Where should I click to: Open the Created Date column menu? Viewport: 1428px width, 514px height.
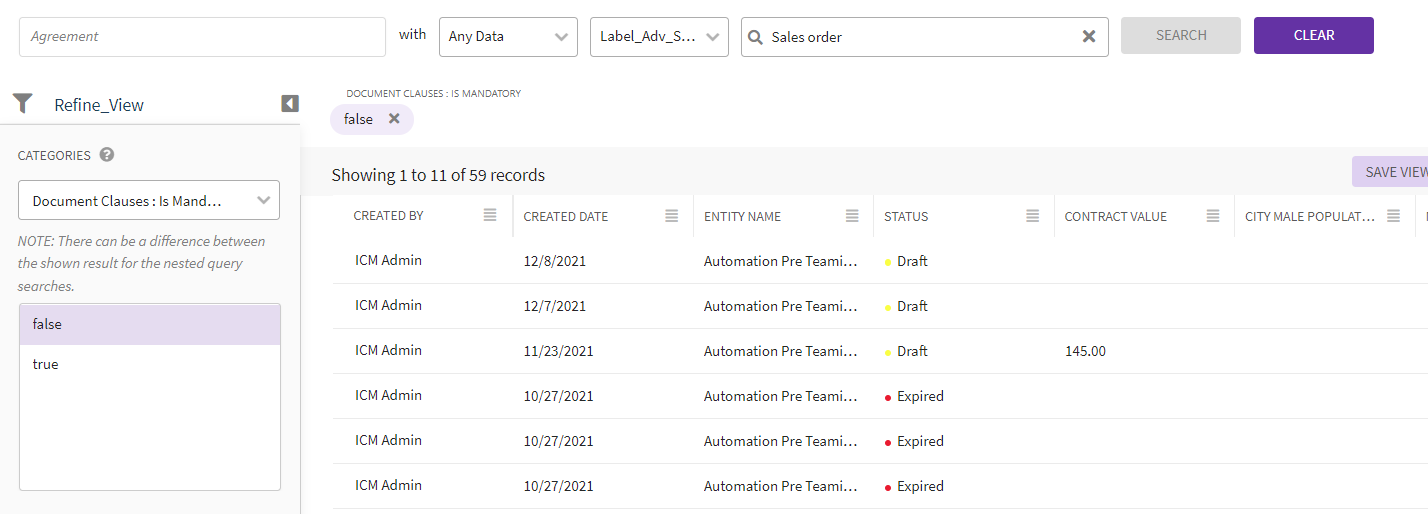[672, 216]
